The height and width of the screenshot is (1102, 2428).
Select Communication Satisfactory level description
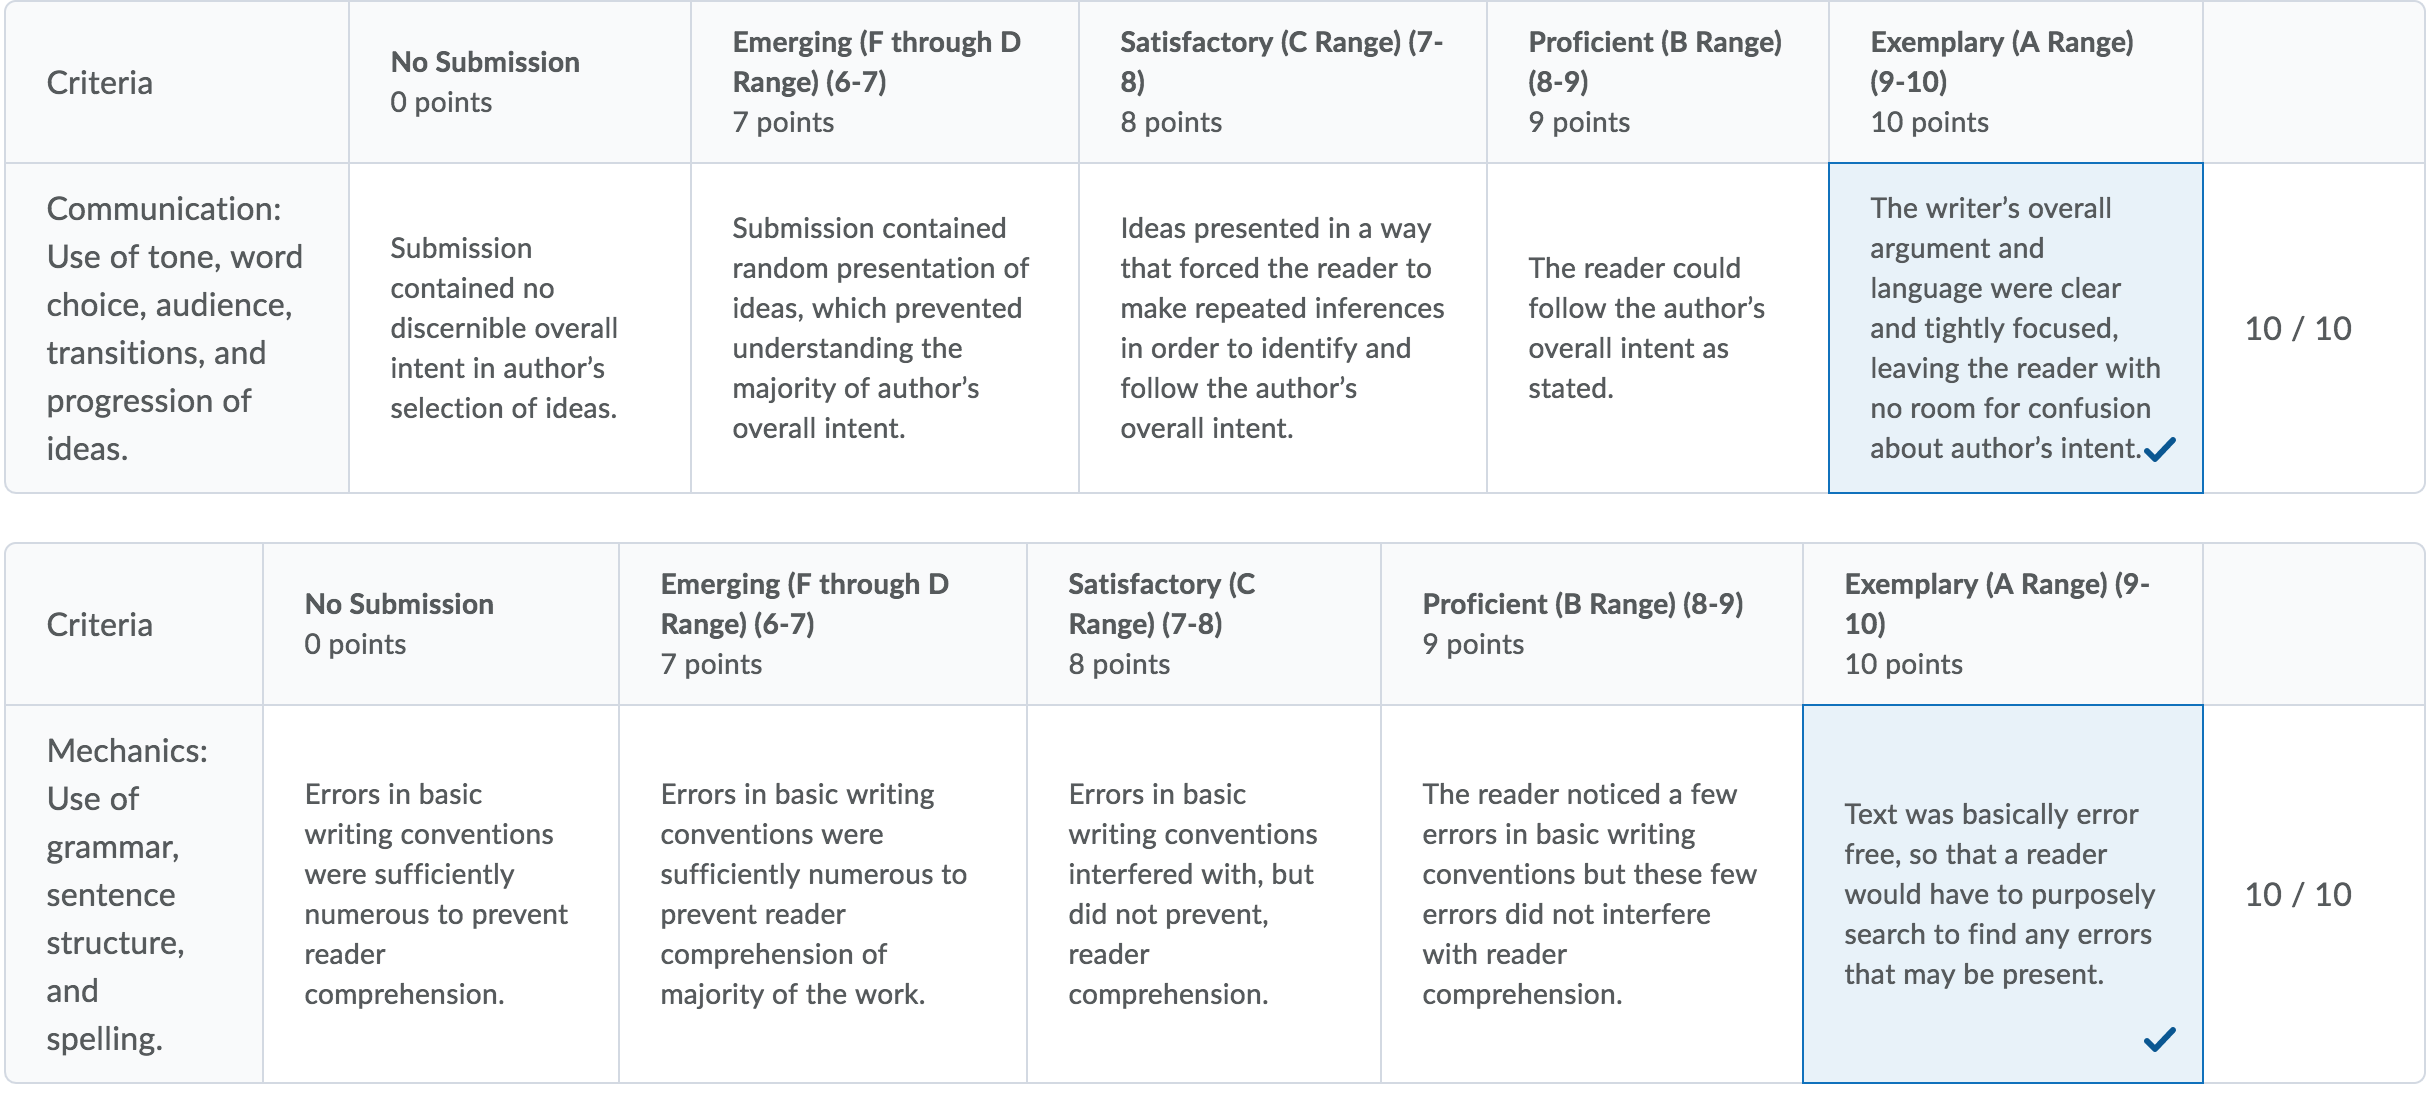click(x=1282, y=328)
